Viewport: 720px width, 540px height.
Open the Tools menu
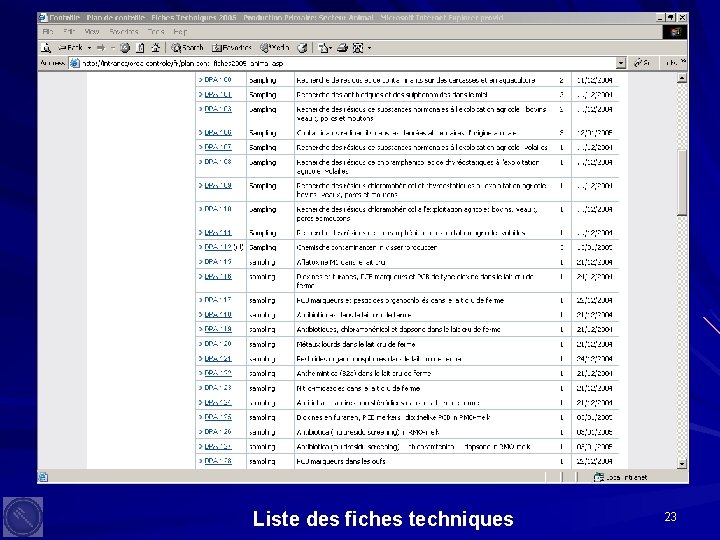pos(156,32)
